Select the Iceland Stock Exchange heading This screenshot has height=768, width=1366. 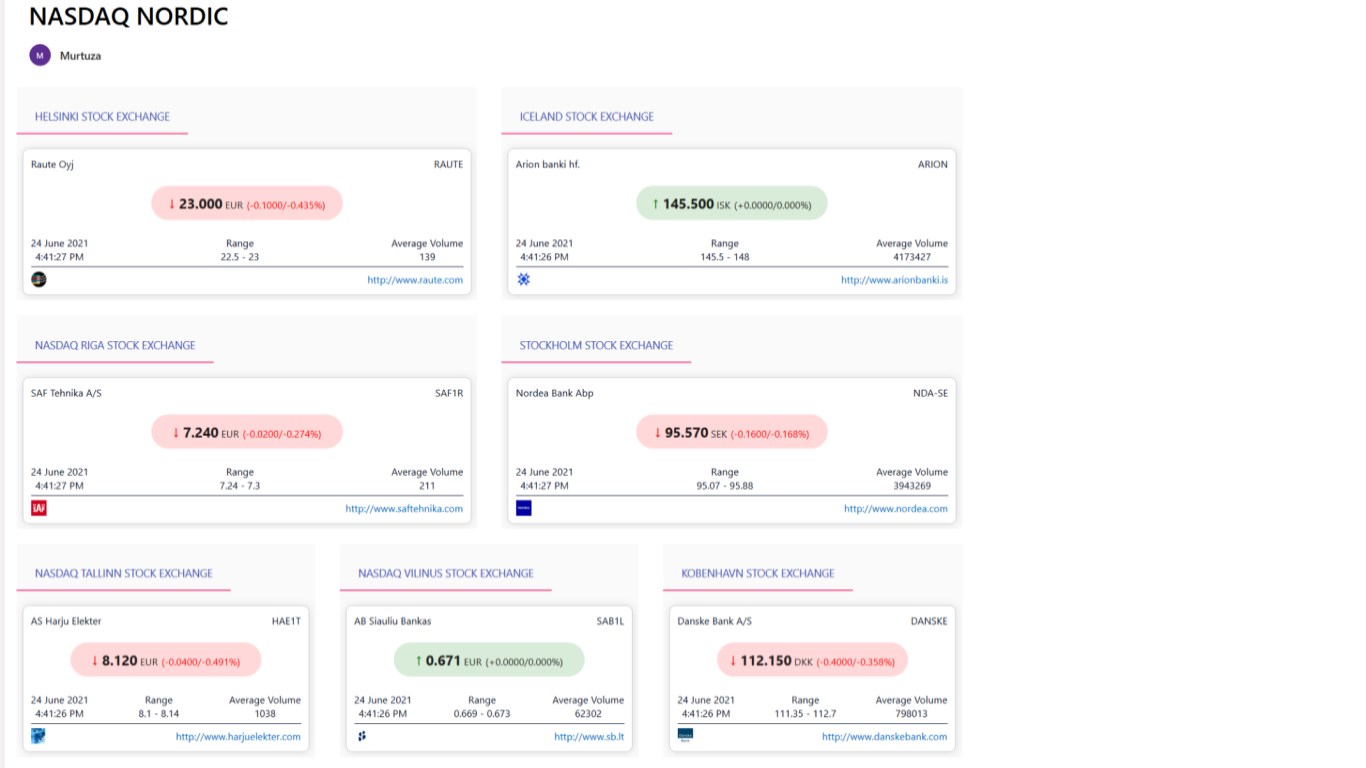tap(586, 117)
